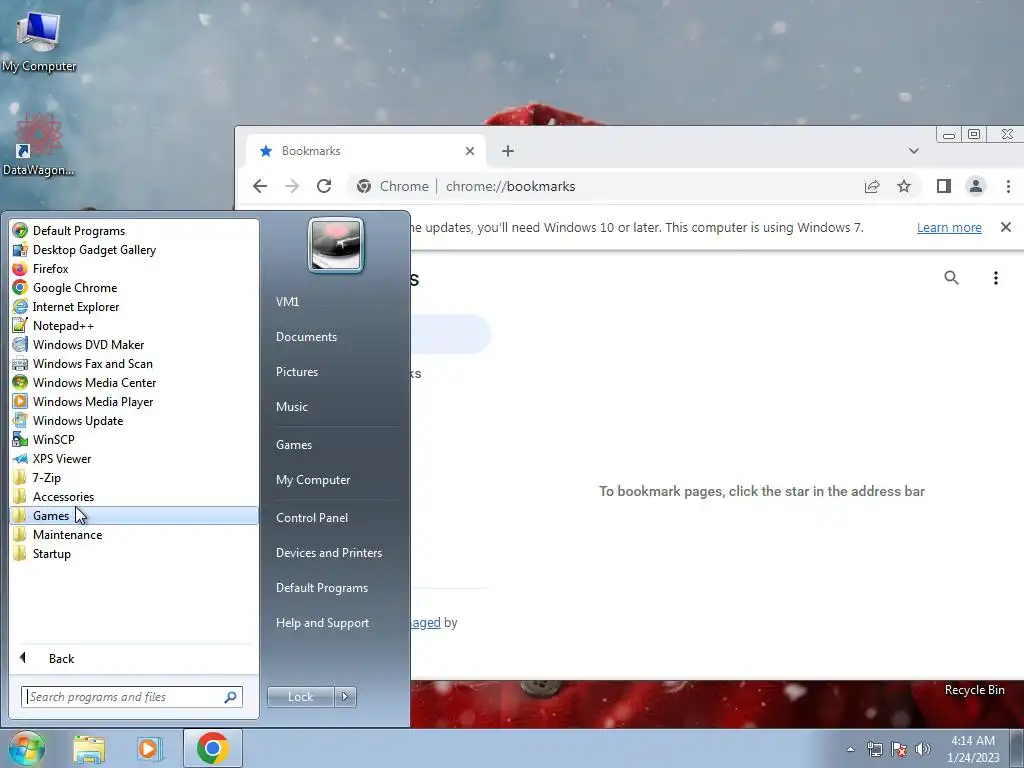Expand the Accessories folder

point(134,496)
